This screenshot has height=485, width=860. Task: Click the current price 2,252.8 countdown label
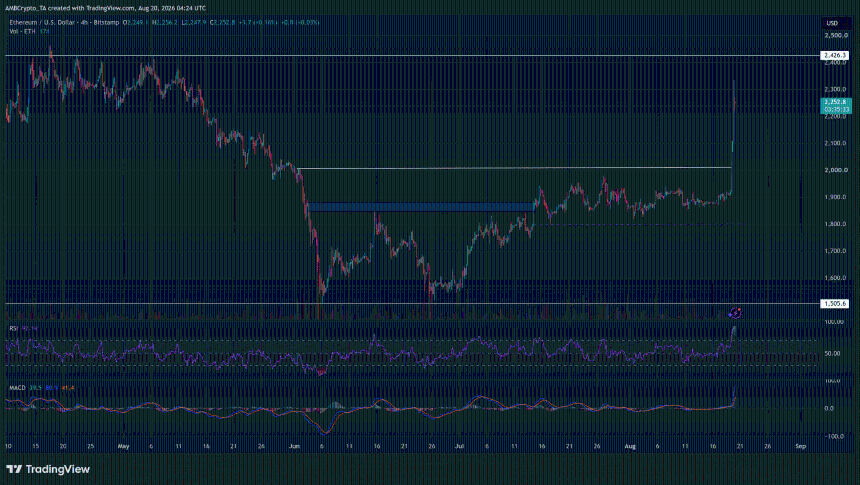pyautogui.click(x=835, y=105)
